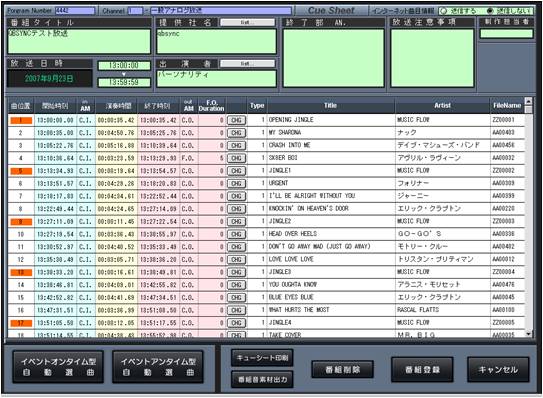
Task: Click the イベントオンタイム型 自動選曲 button
Action: coord(58,367)
